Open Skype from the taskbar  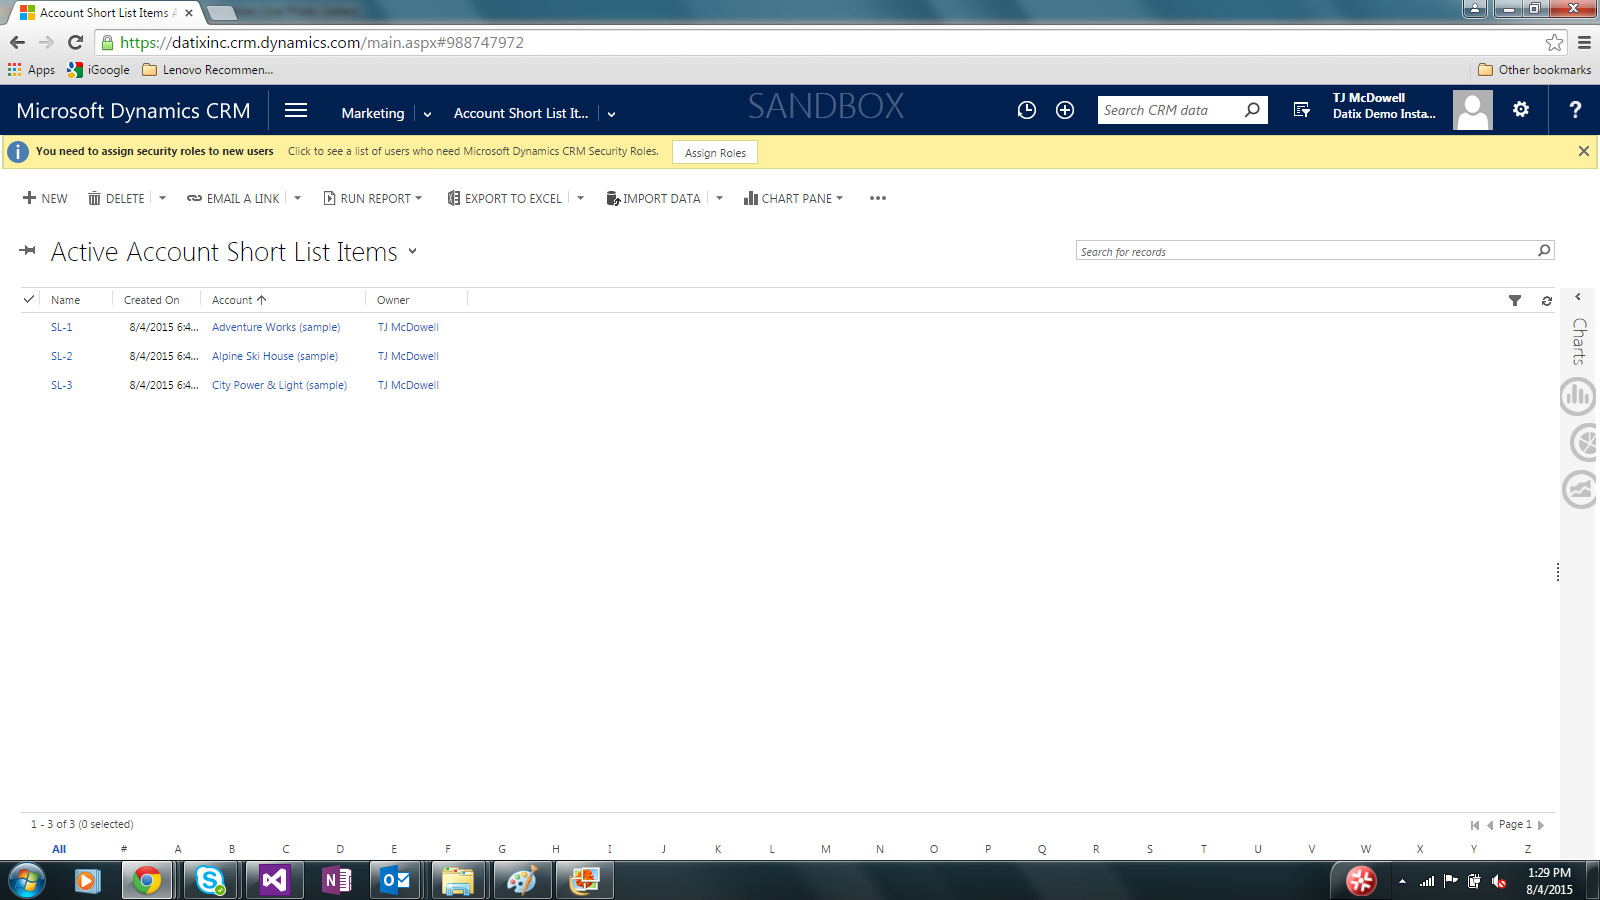210,881
